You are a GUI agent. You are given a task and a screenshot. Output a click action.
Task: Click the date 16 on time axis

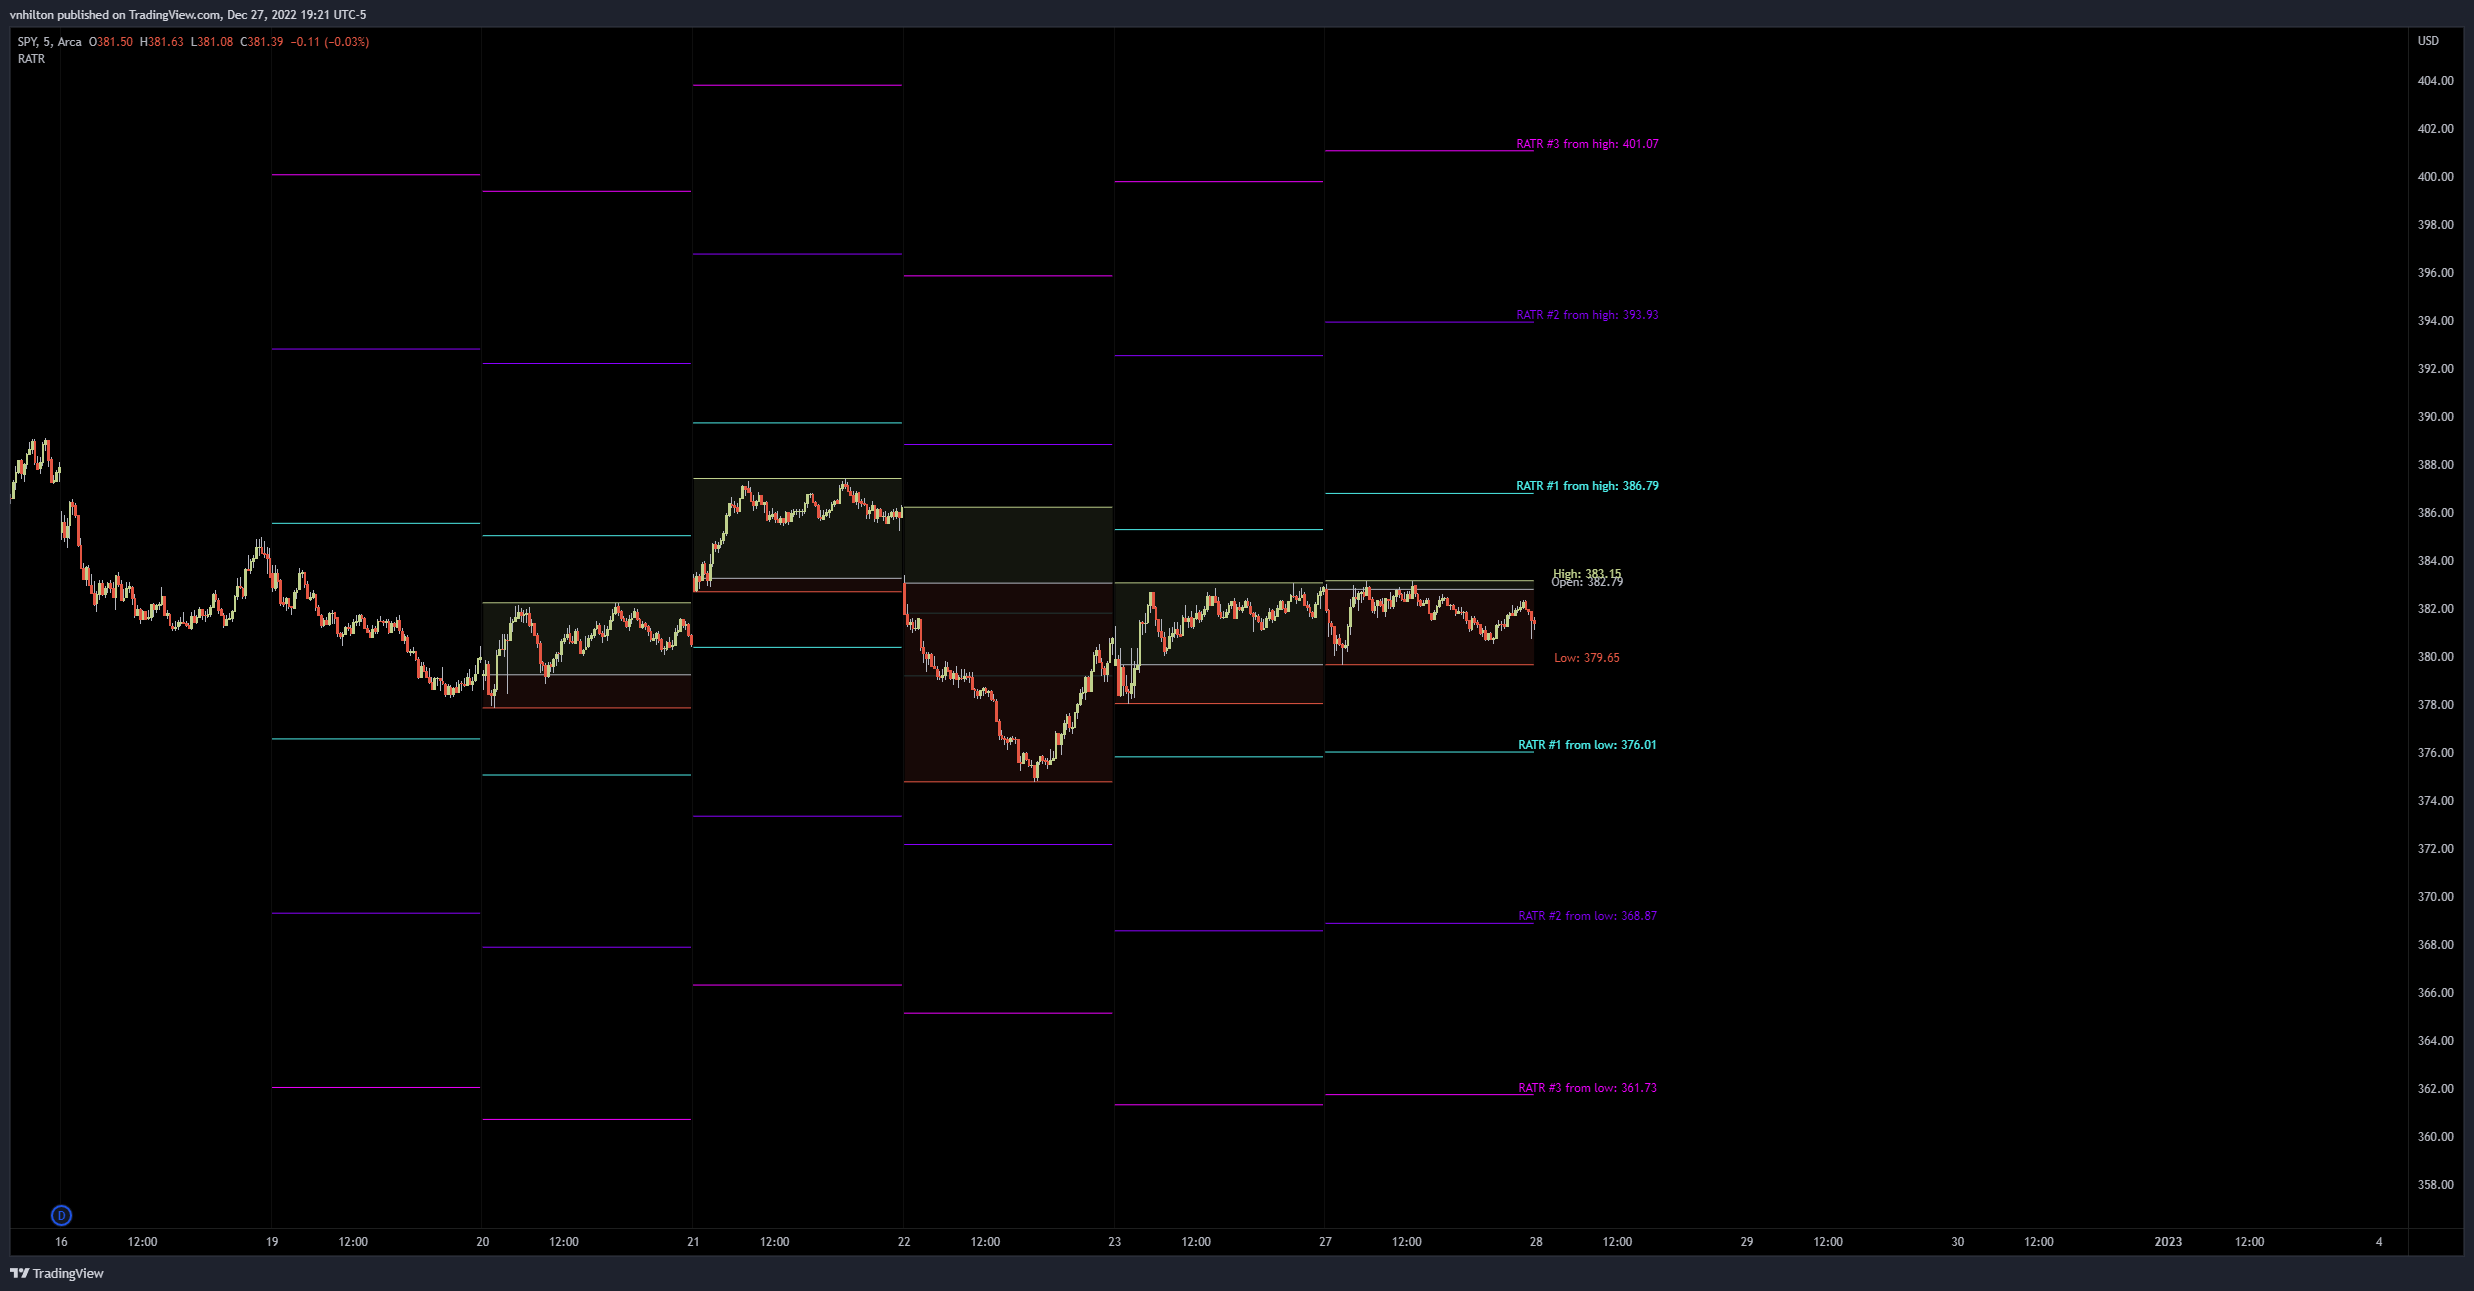(x=61, y=1242)
